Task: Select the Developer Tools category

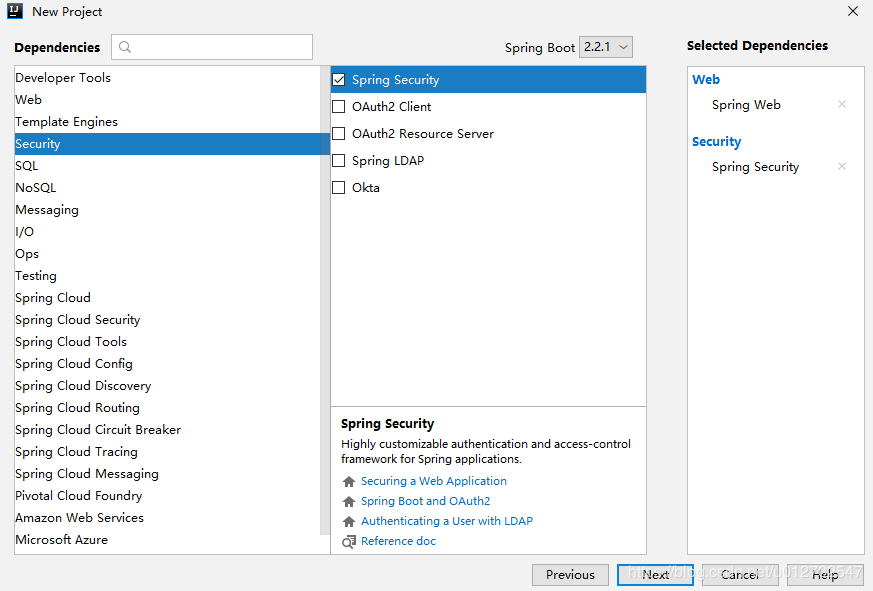Action: point(63,78)
